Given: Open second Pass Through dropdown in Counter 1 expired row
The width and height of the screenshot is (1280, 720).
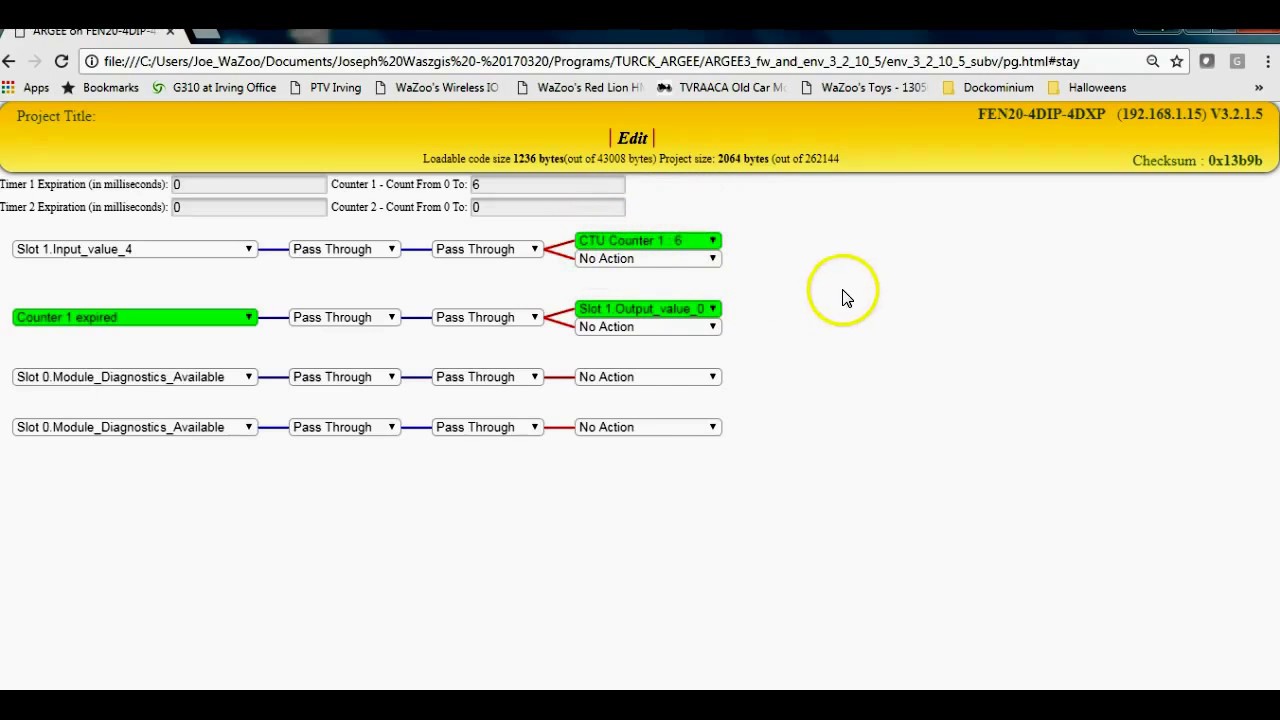Looking at the screenshot, I should coord(488,317).
